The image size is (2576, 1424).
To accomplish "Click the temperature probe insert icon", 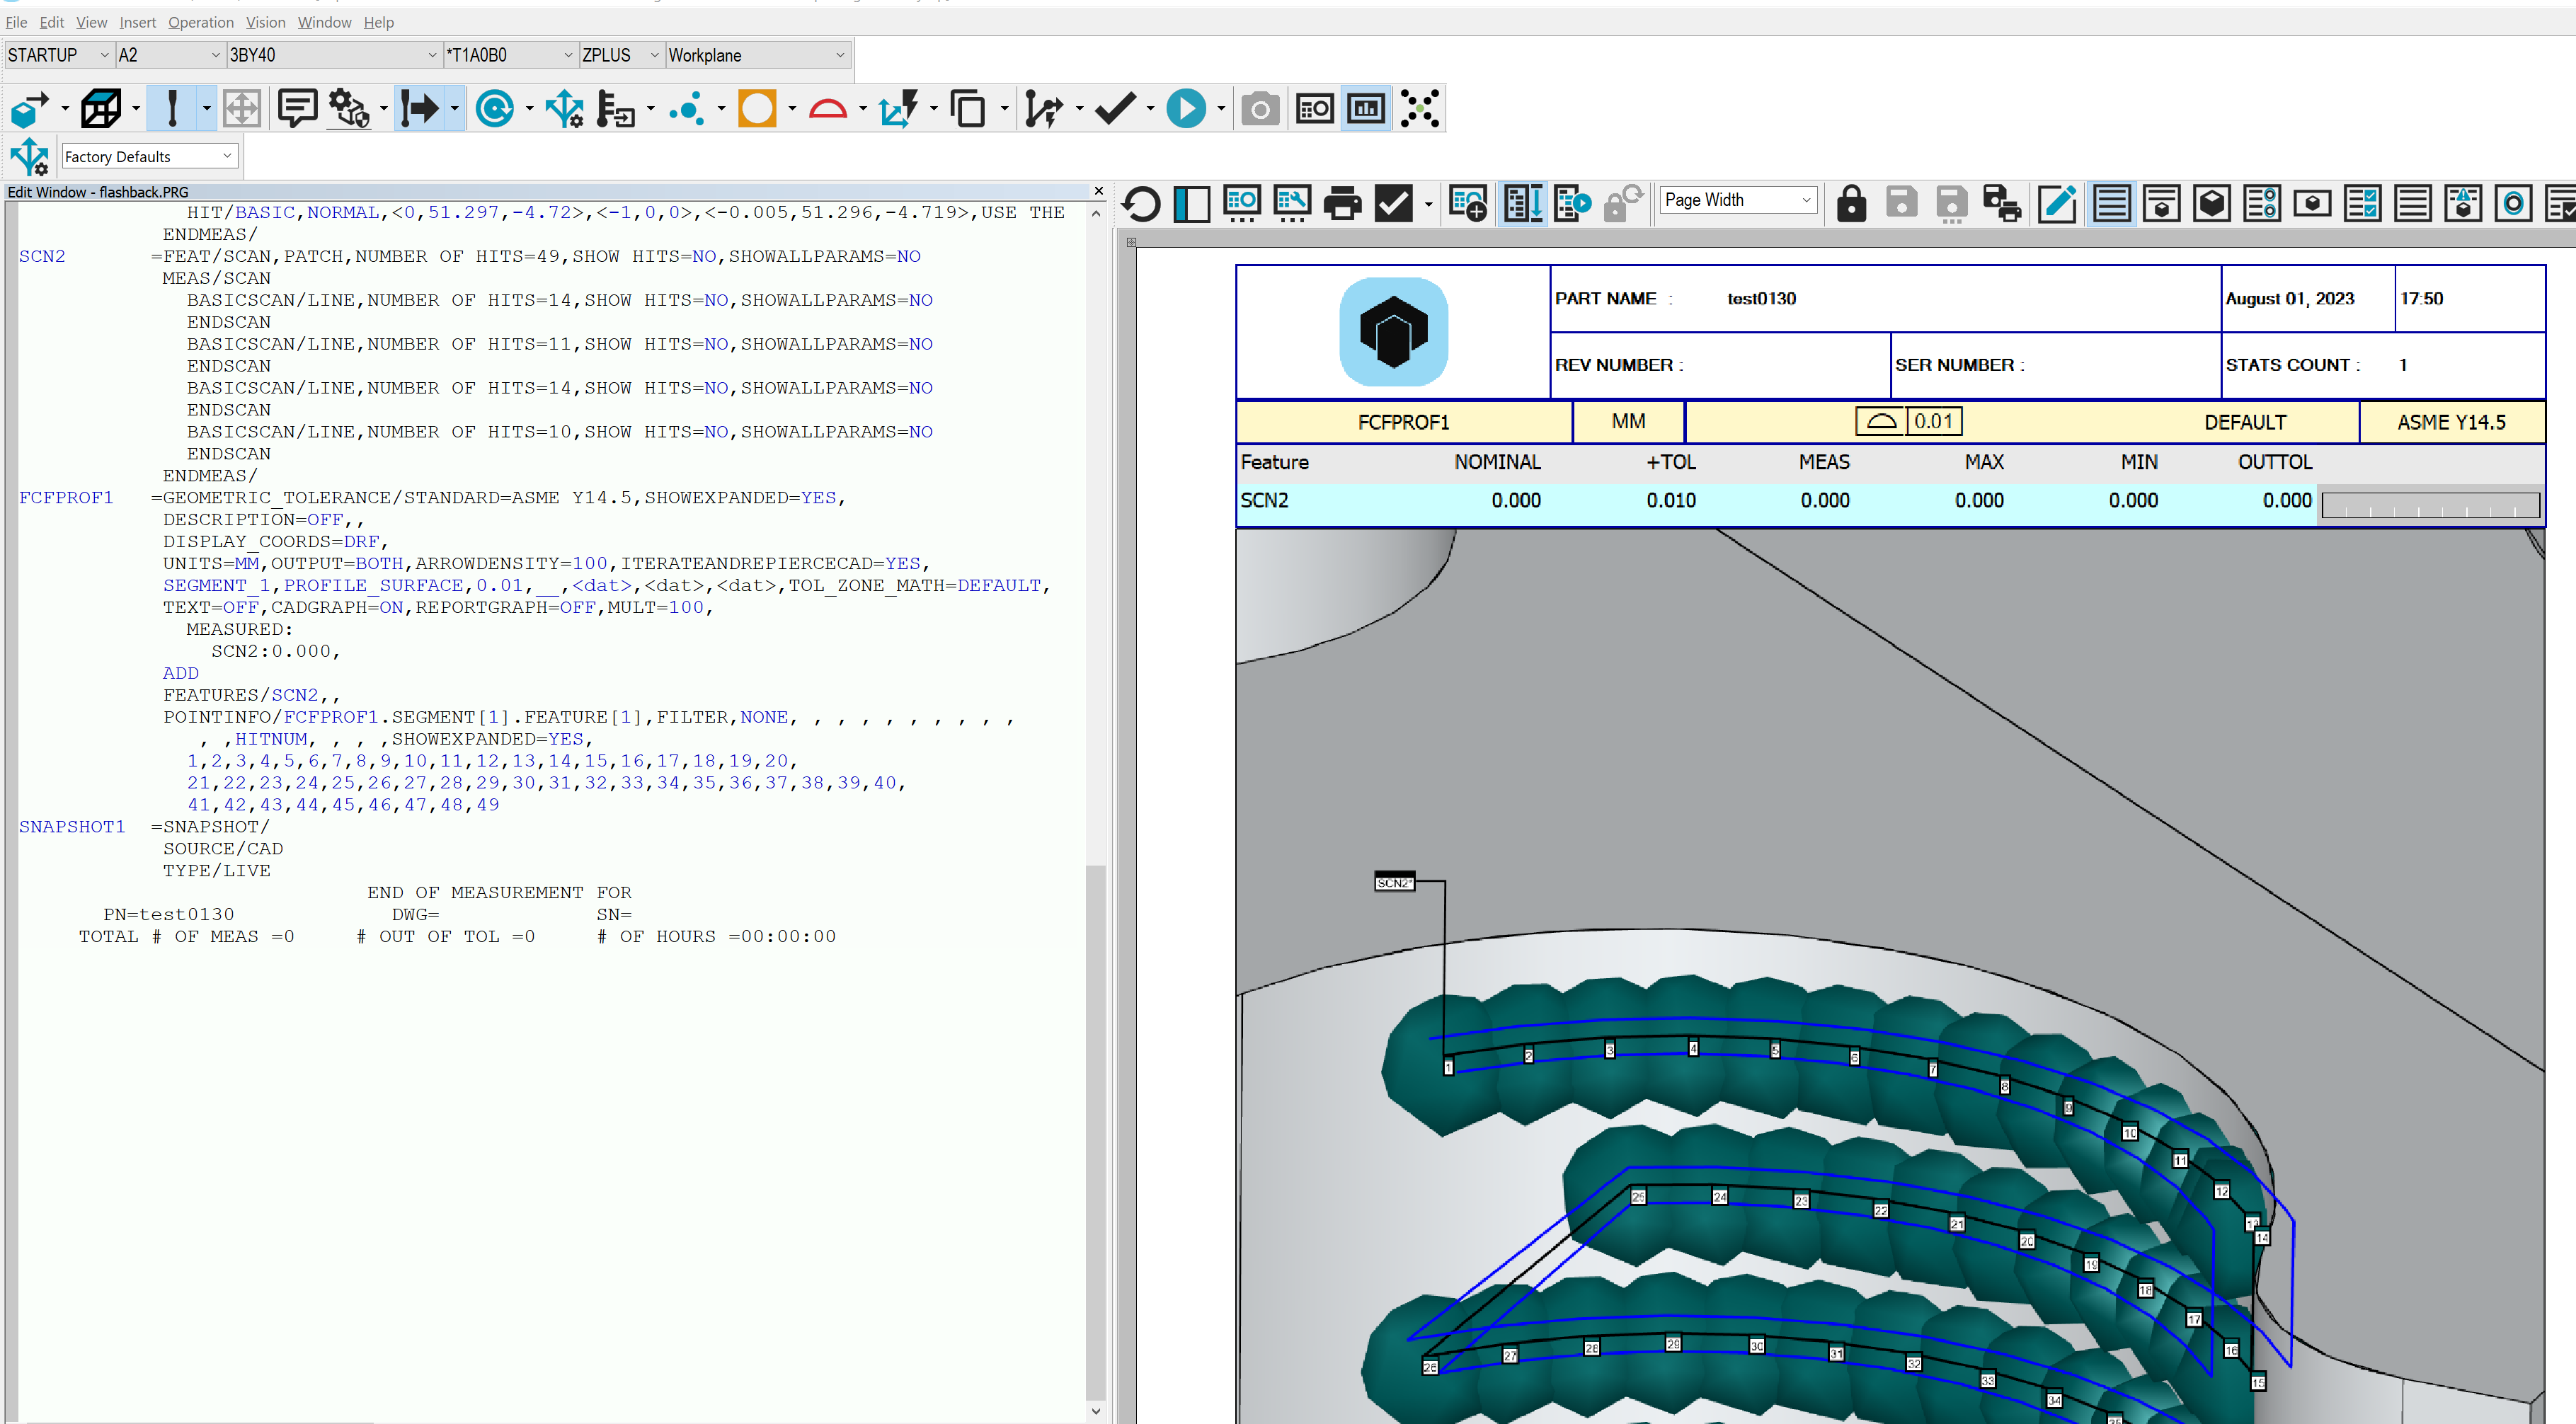I will [615, 108].
